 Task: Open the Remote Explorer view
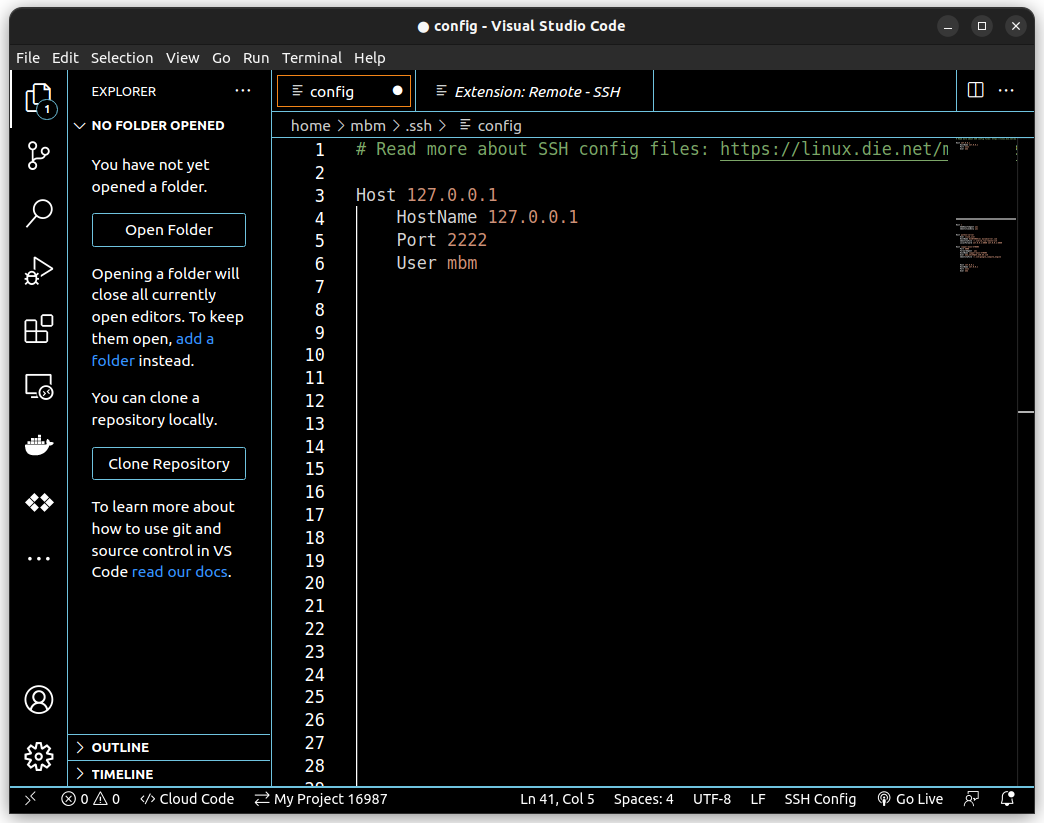38,387
